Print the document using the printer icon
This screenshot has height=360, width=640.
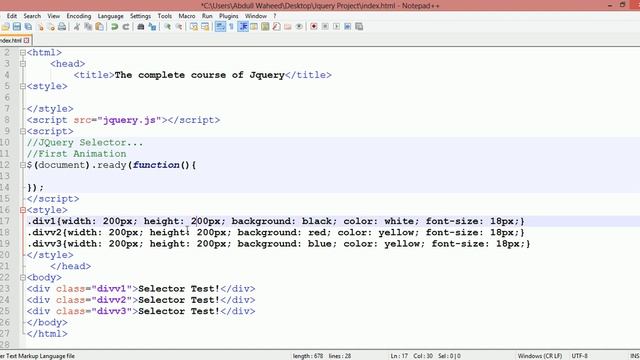click(62, 27)
